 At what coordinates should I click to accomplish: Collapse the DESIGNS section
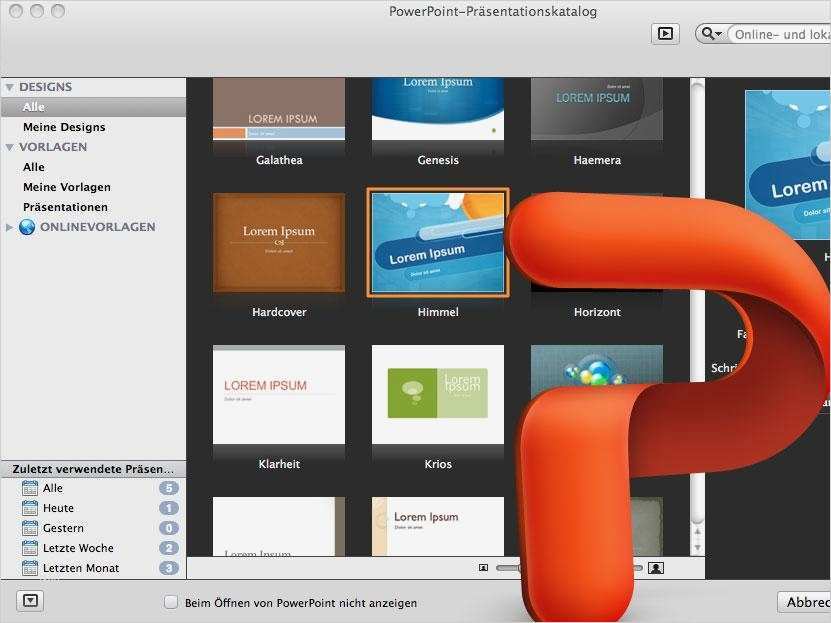(x=10, y=87)
